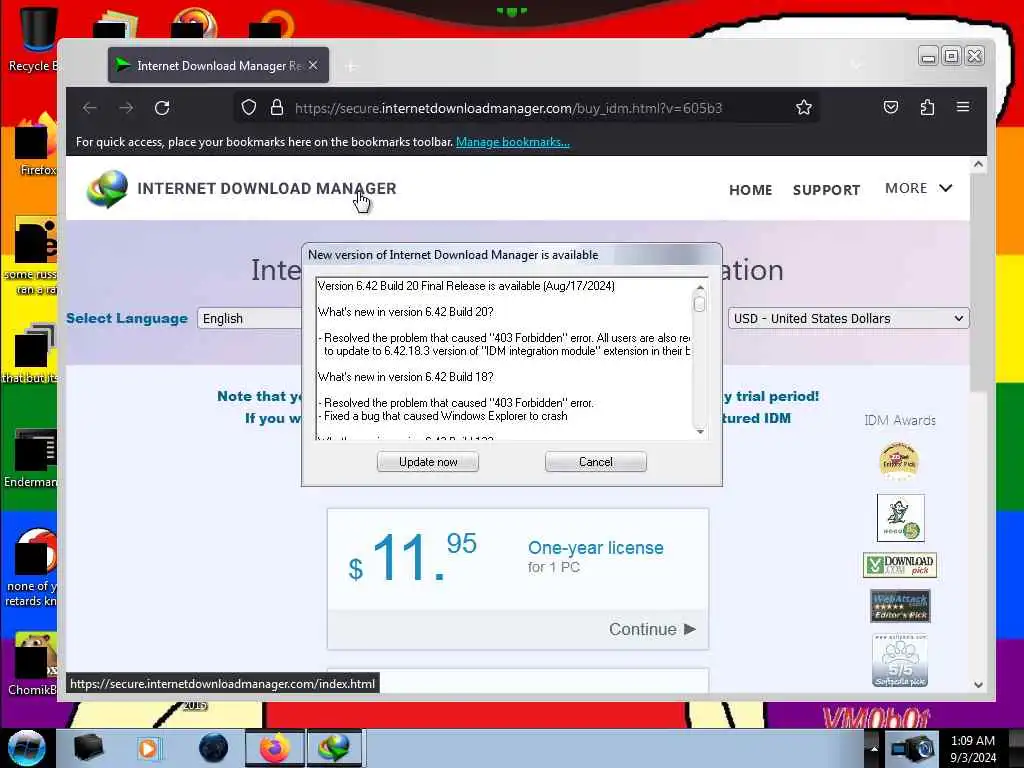Click the Fixed a bug Windows Explorer line

click(x=443, y=416)
